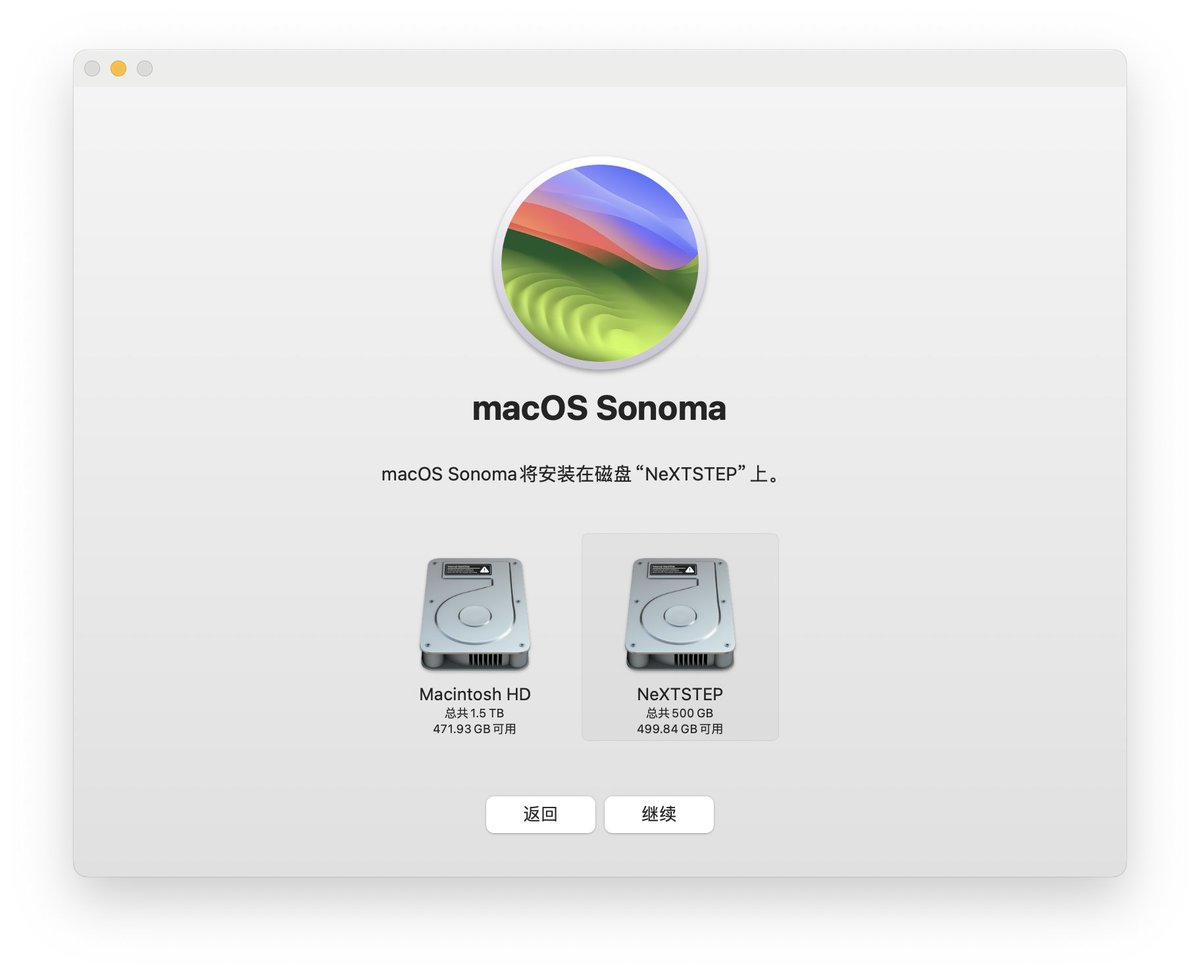This screenshot has height=974, width=1200.
Task: Click the yellow minimize window button
Action: pyautogui.click(x=118, y=68)
